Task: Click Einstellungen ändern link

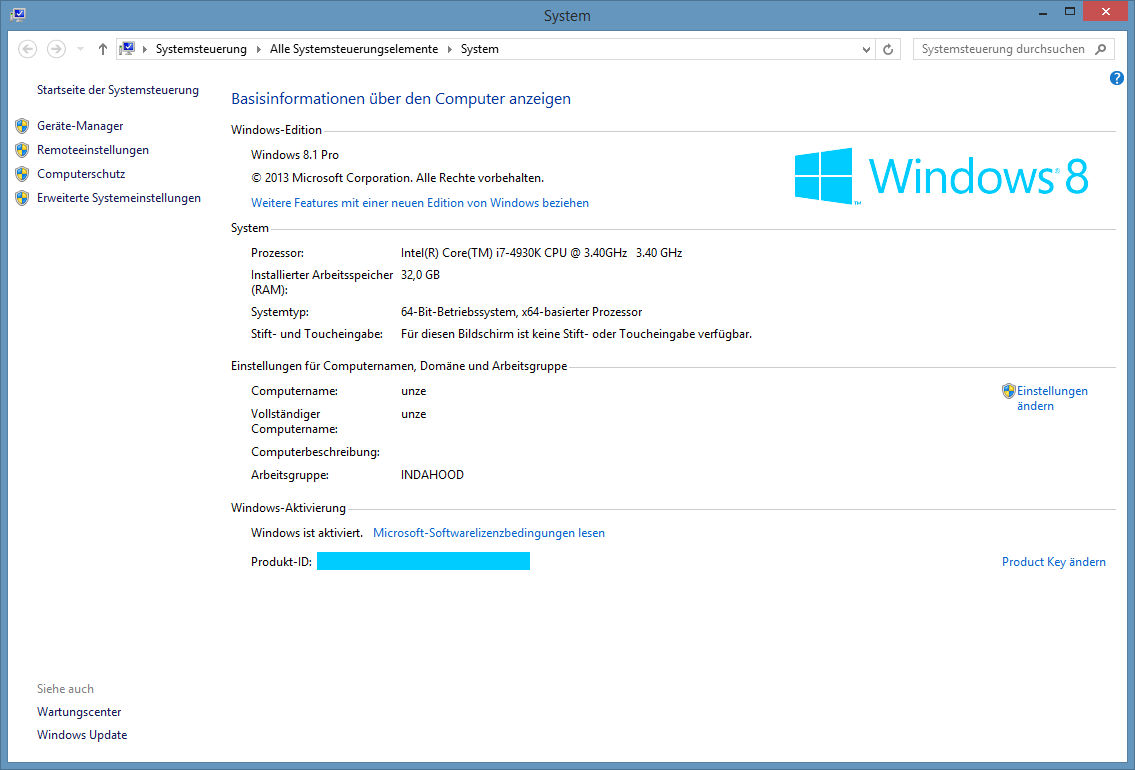Action: (x=1052, y=398)
